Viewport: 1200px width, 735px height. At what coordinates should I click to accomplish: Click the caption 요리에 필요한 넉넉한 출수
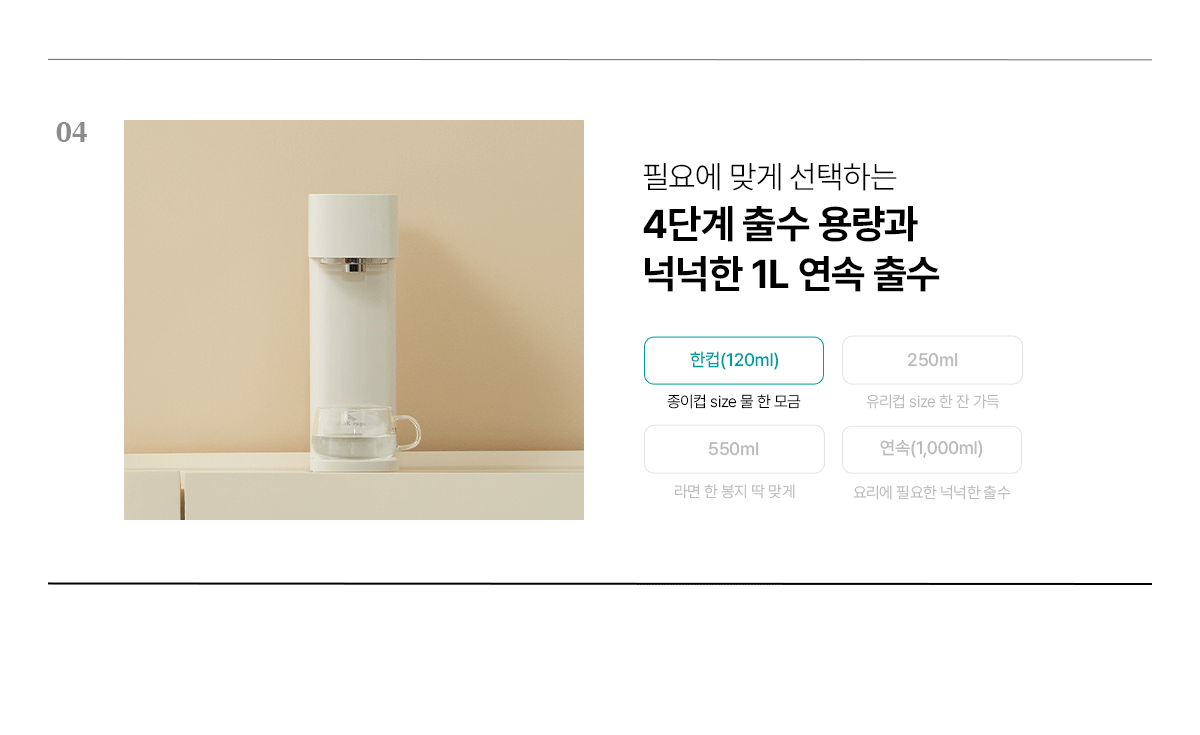[x=932, y=493]
